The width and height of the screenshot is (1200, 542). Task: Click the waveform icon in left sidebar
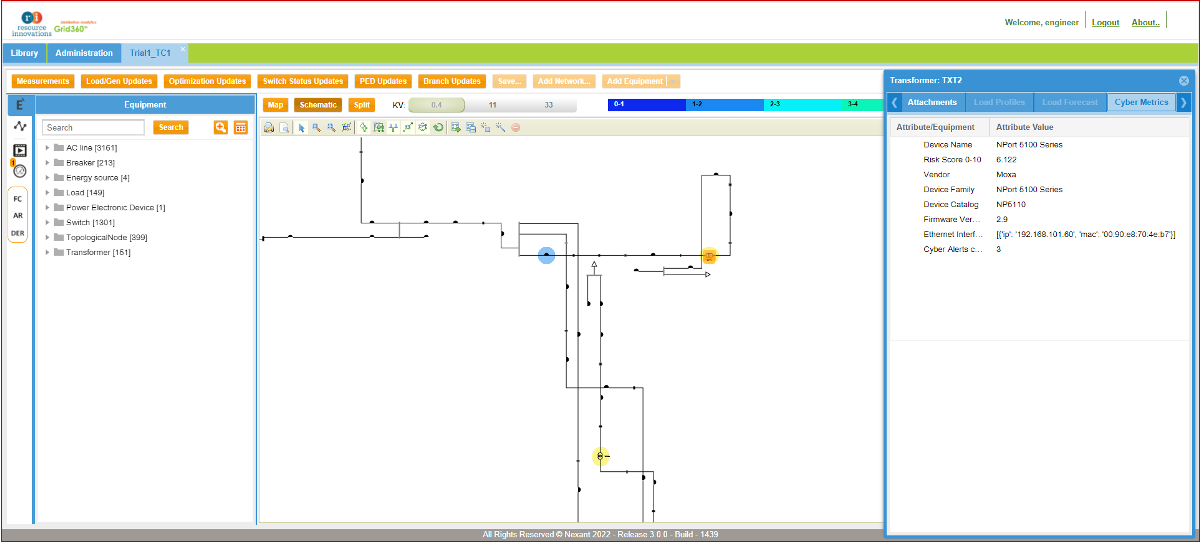[x=20, y=127]
